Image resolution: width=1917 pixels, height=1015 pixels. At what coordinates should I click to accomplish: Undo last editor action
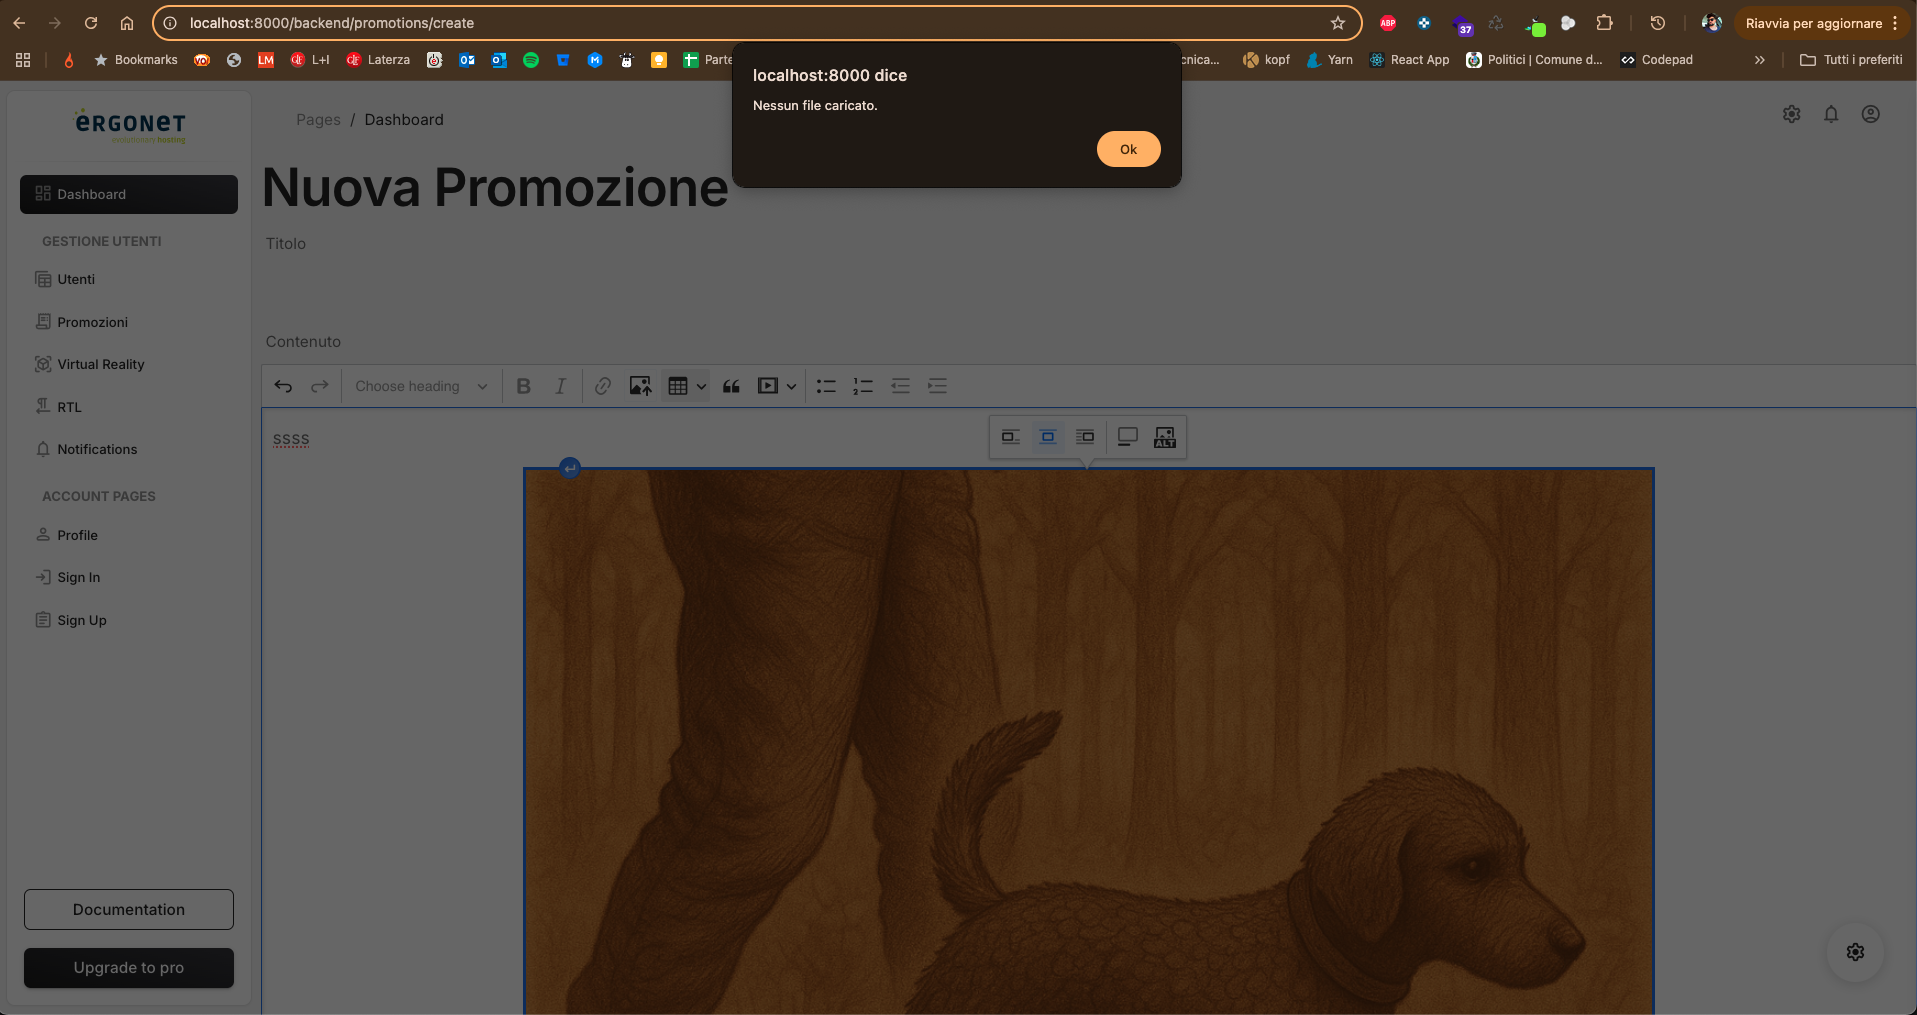284,386
